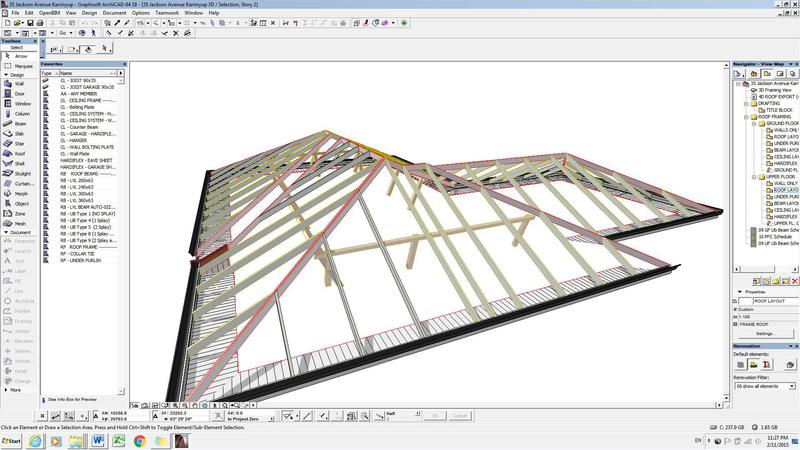Collapse the ROOF FRAMING folder in Navigator
Viewport: 800px width, 450px height.
click(746, 117)
